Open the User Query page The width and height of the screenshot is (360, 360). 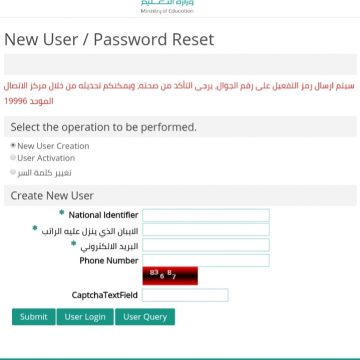point(145,317)
